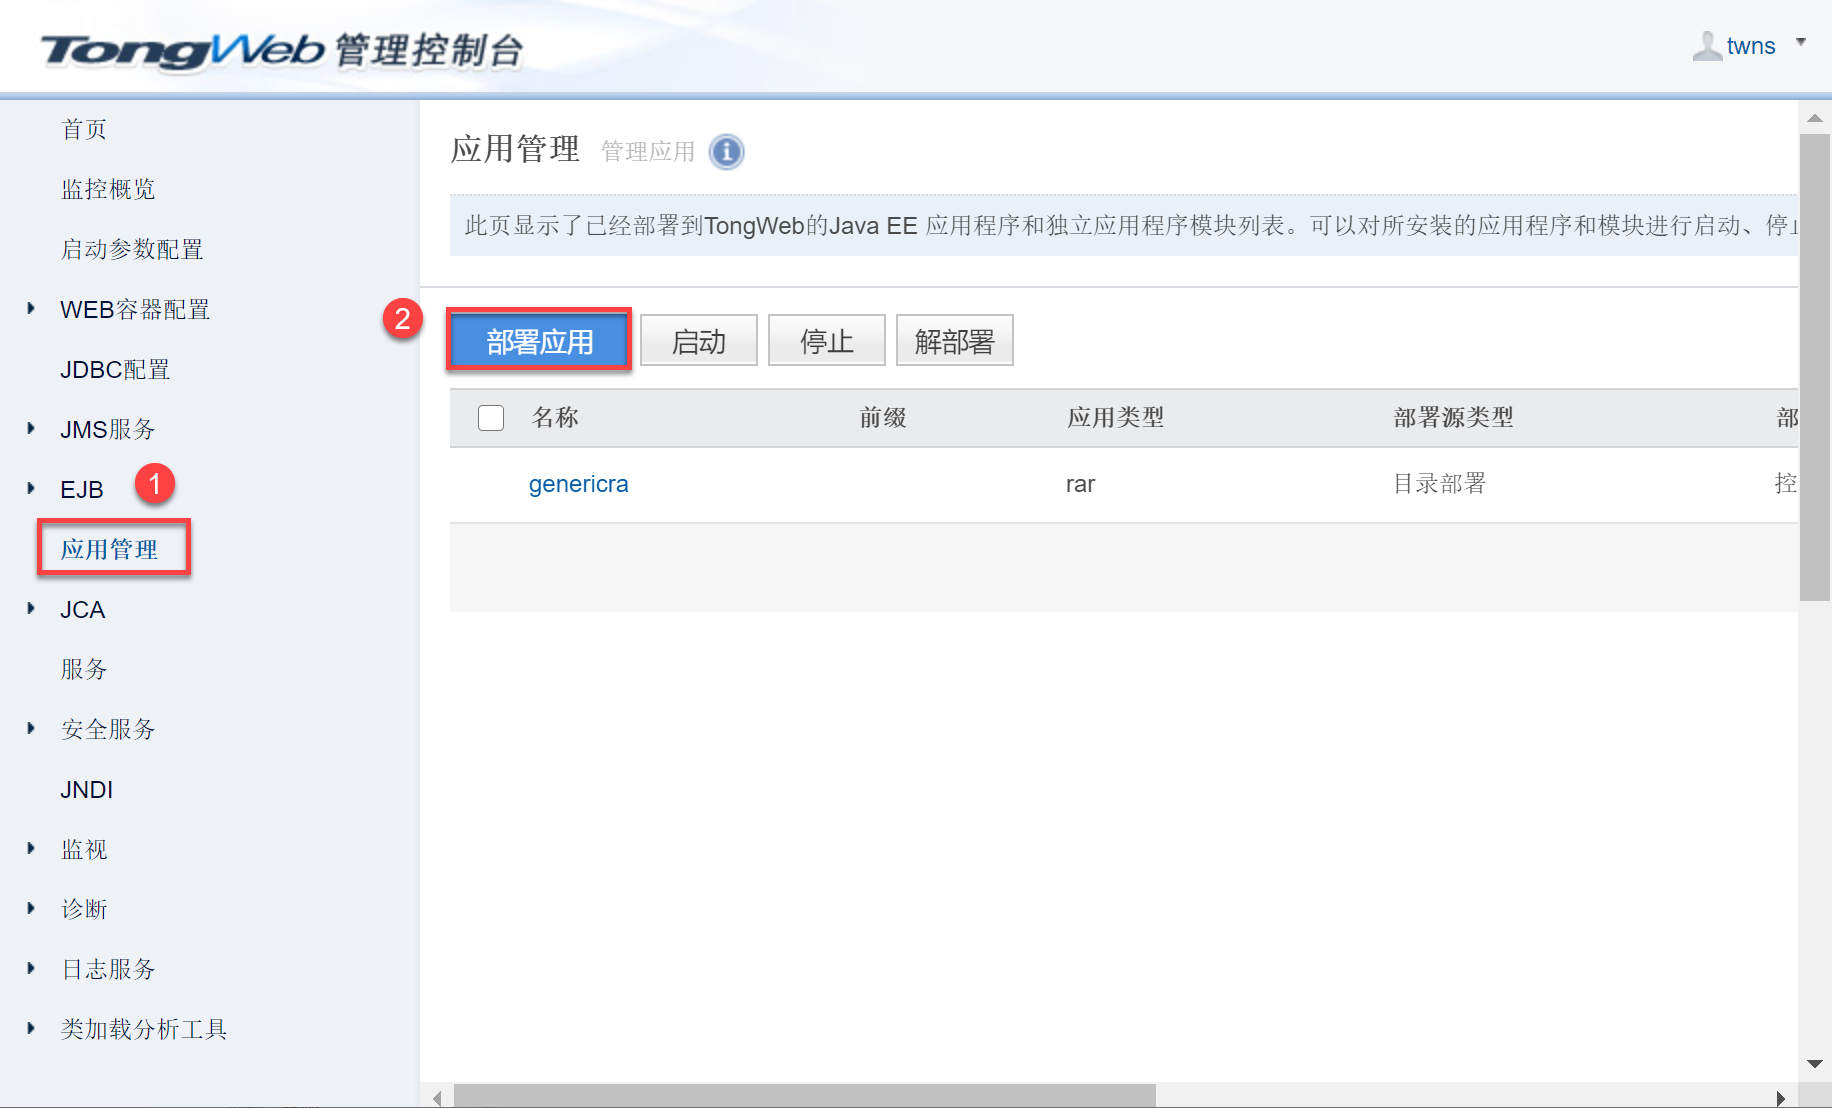This screenshot has height=1108, width=1832.
Task: Click the 部署源类型 column header
Action: tap(1454, 418)
